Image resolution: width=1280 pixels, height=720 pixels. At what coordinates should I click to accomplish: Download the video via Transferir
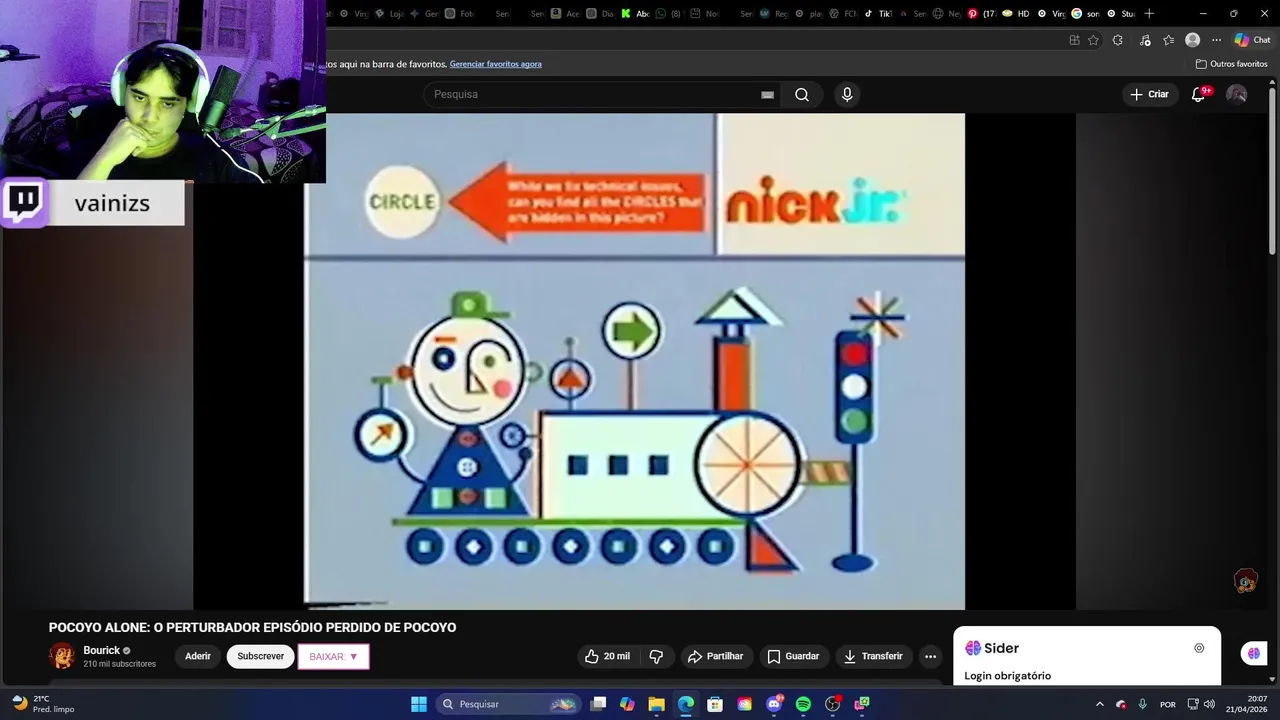pos(872,656)
